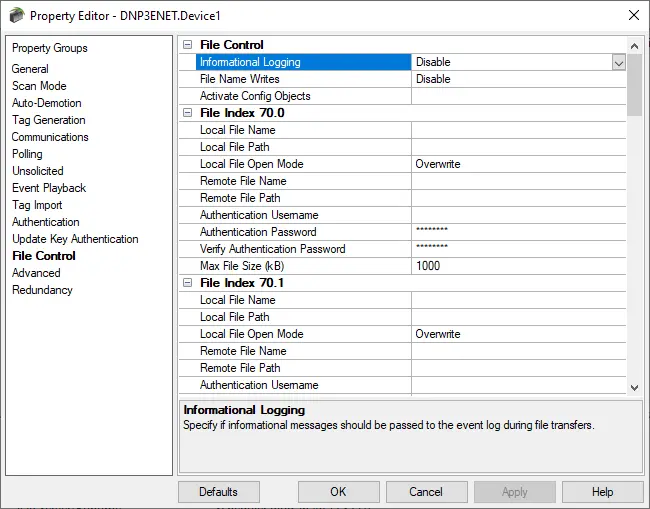Viewport: 650px width, 509px height.
Task: Open the Unsolicited property group
Action: click(38, 171)
